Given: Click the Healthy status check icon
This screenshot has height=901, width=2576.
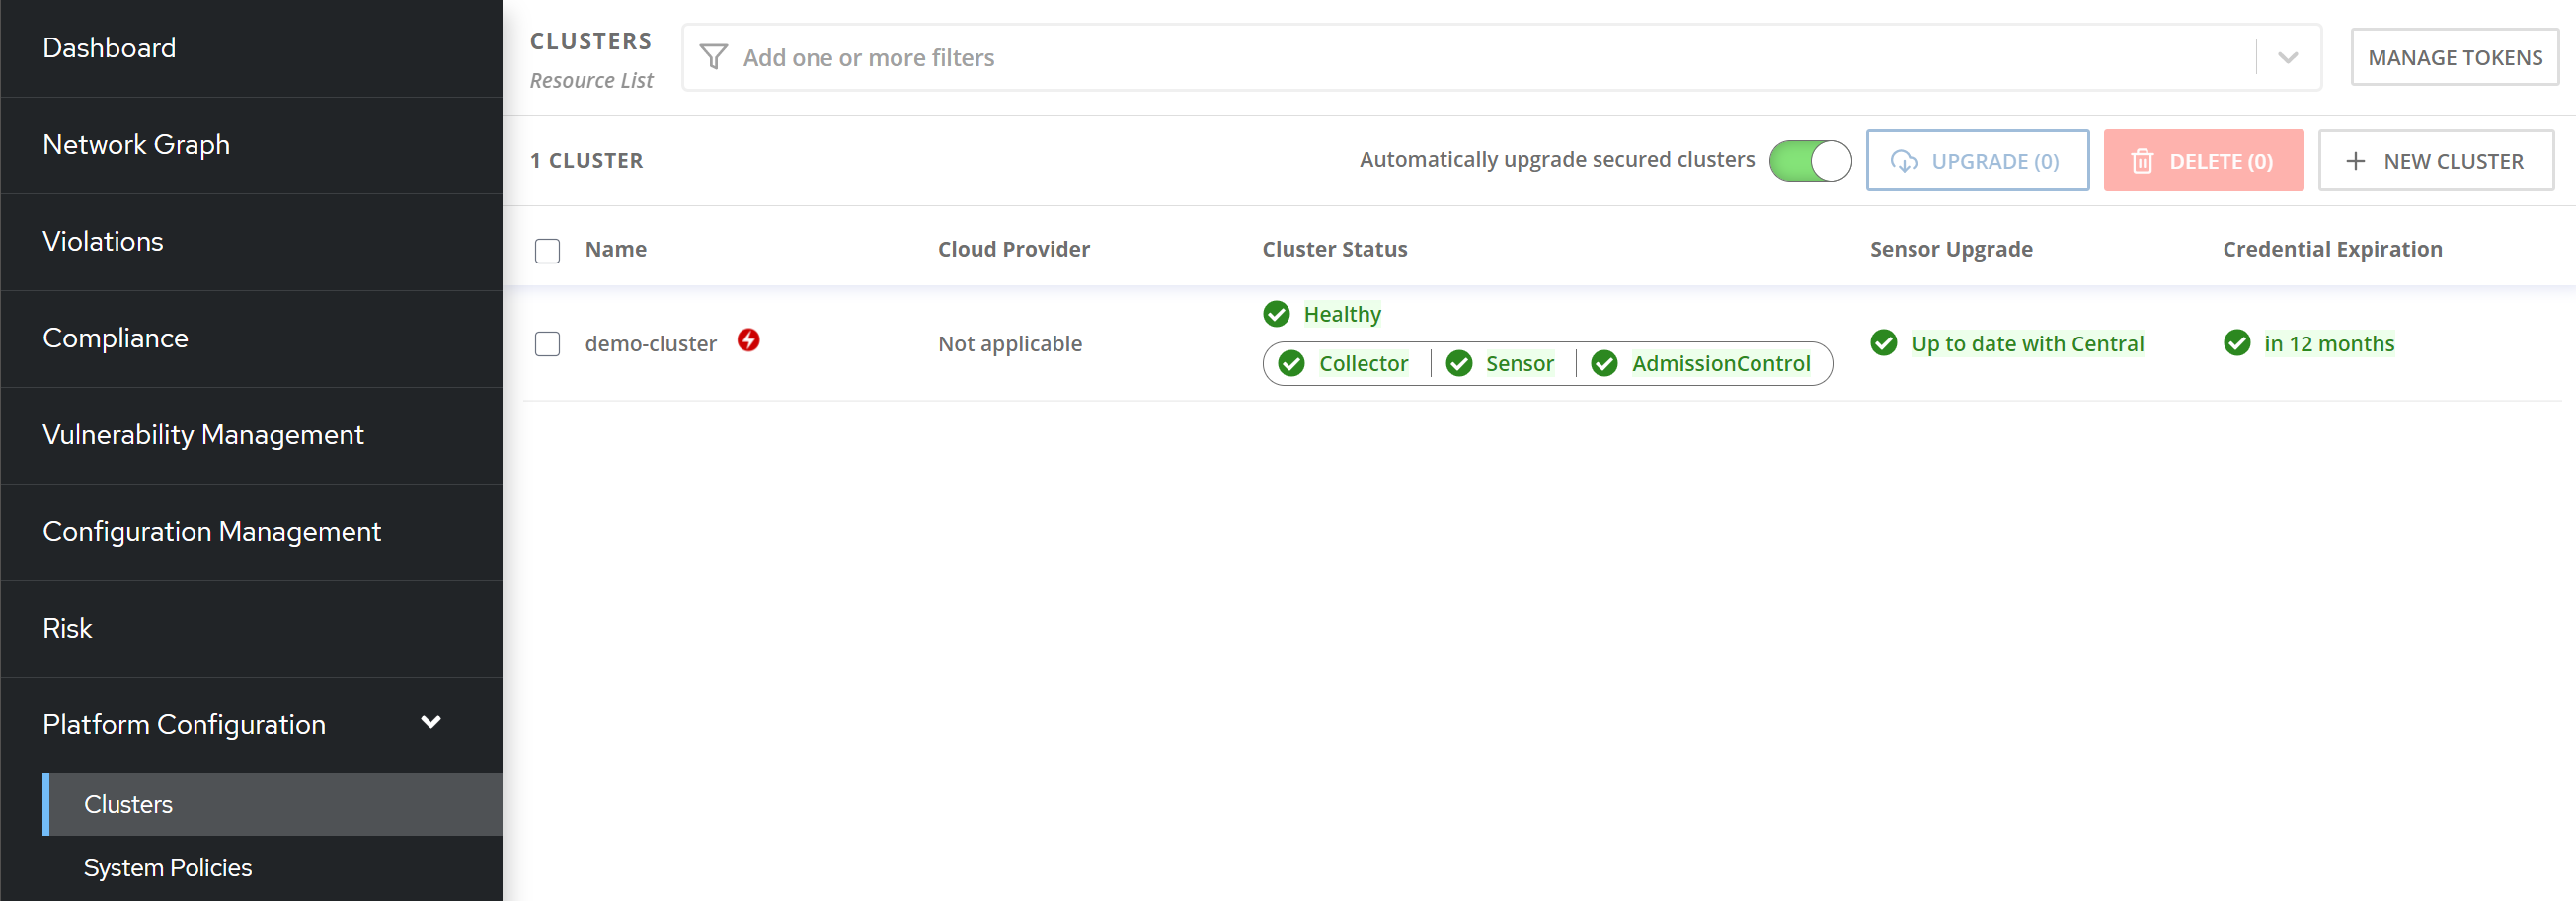Looking at the screenshot, I should [1276, 314].
